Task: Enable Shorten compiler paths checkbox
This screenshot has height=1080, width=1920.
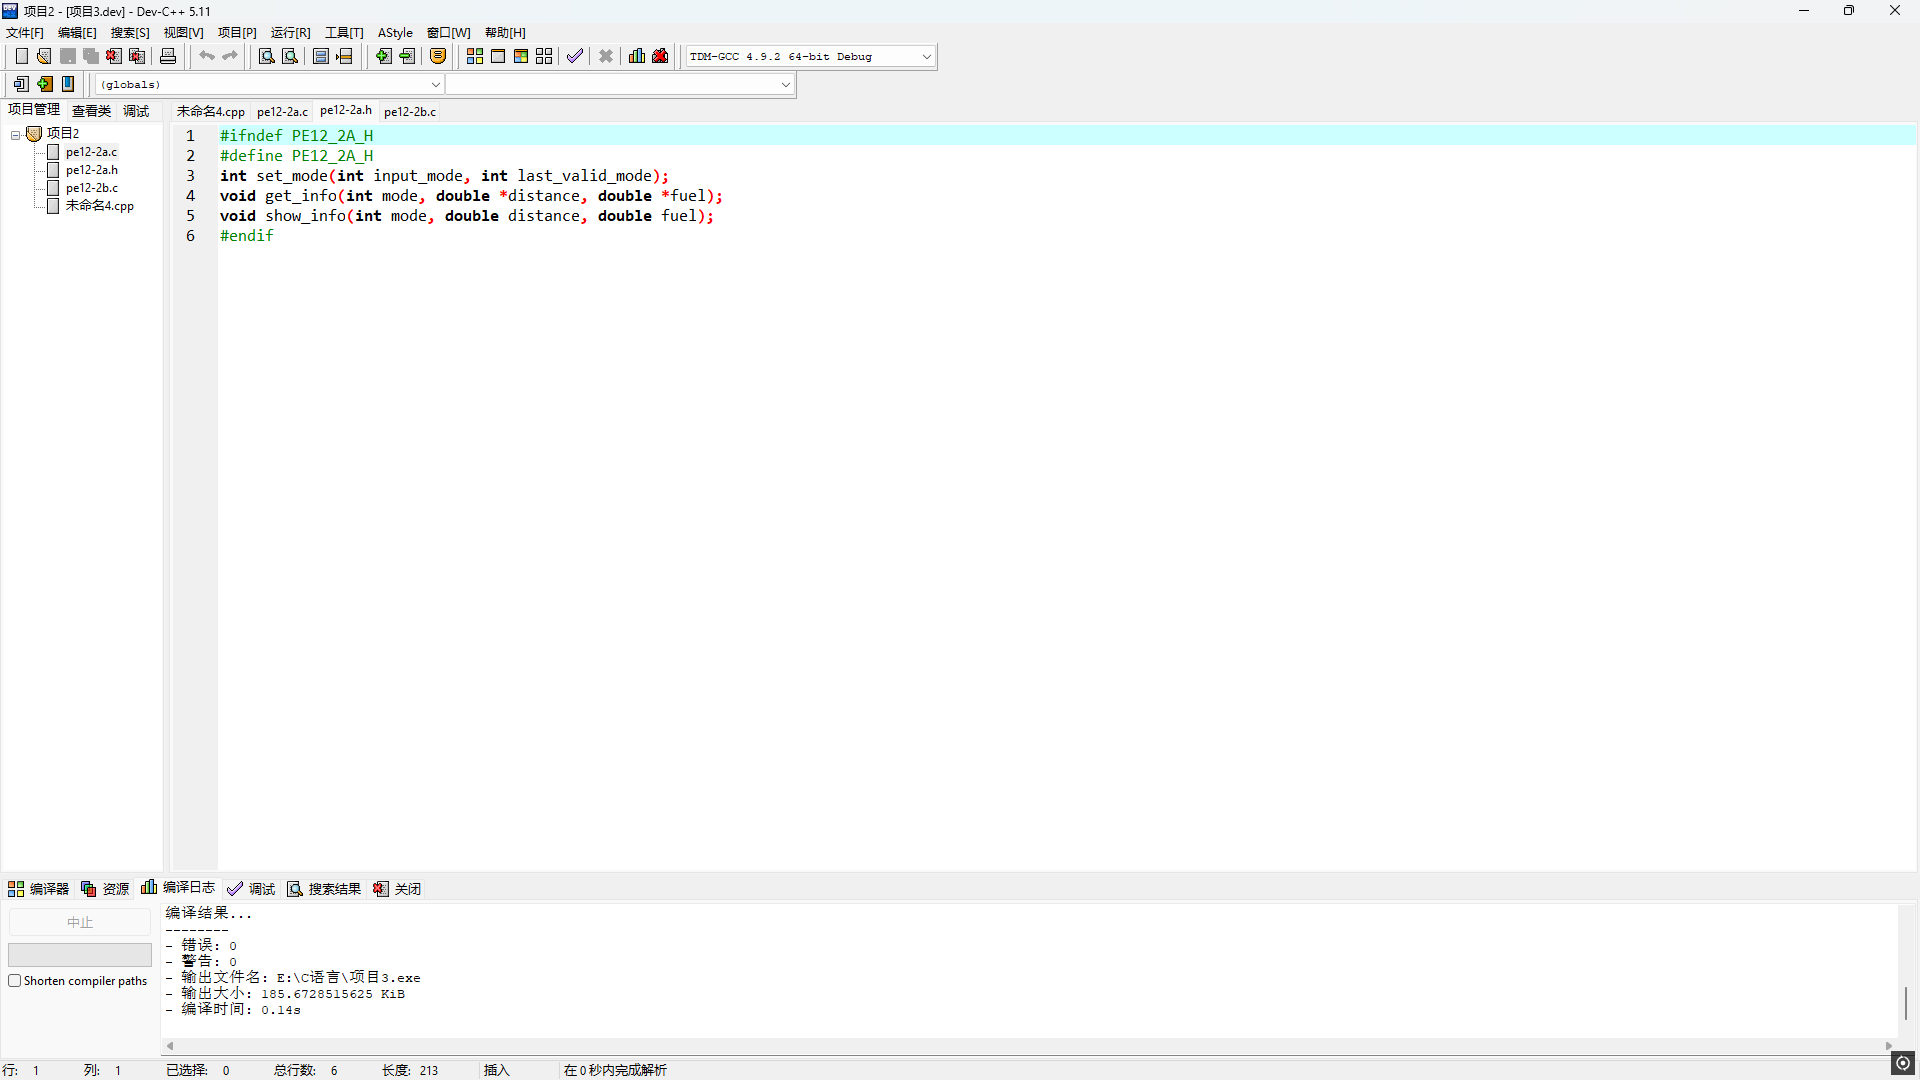Action: click(15, 981)
